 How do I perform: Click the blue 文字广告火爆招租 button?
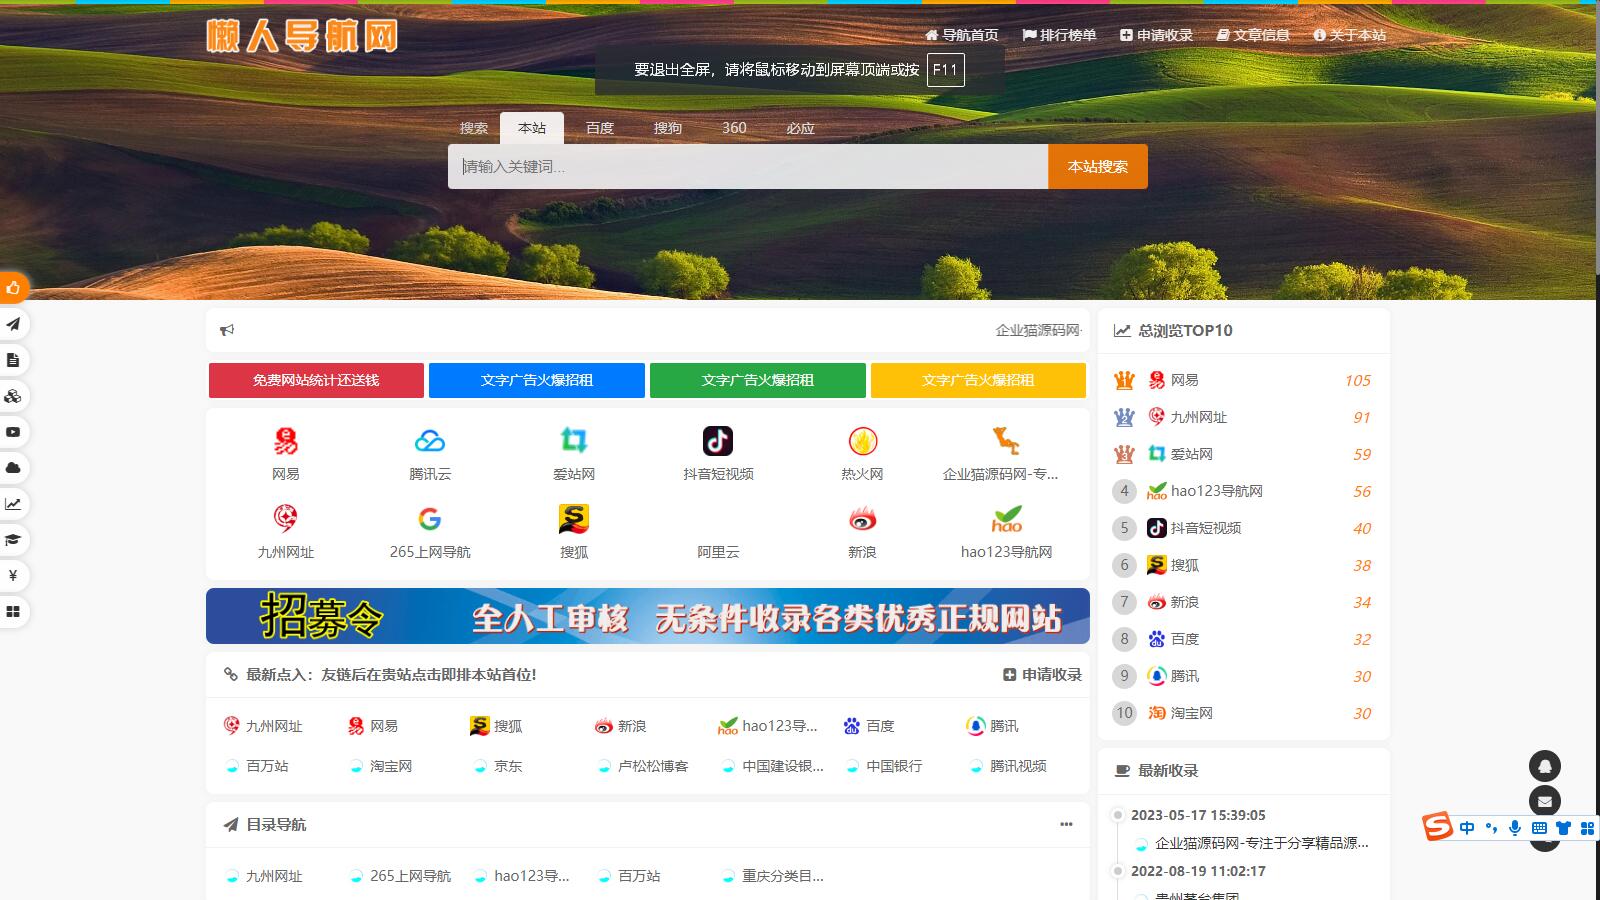537,380
